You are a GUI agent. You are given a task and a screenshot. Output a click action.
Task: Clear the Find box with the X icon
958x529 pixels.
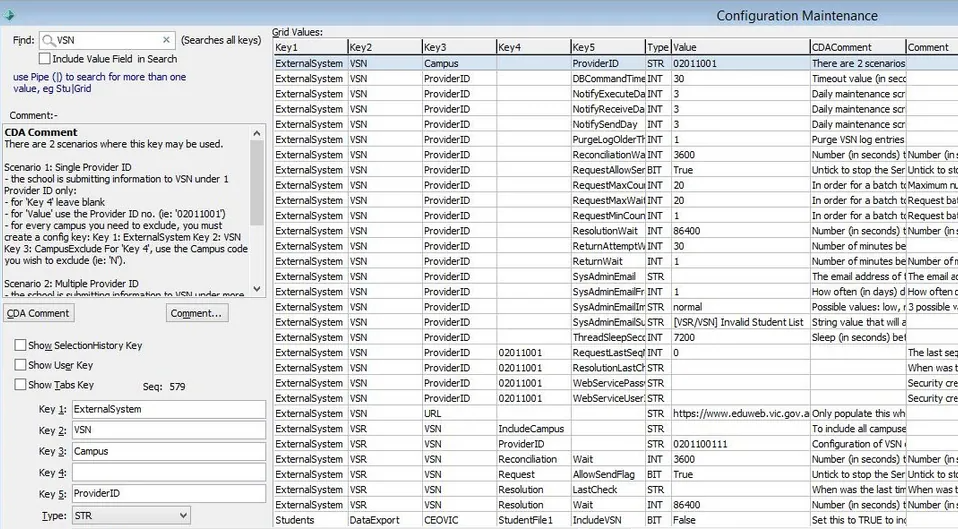tap(166, 40)
